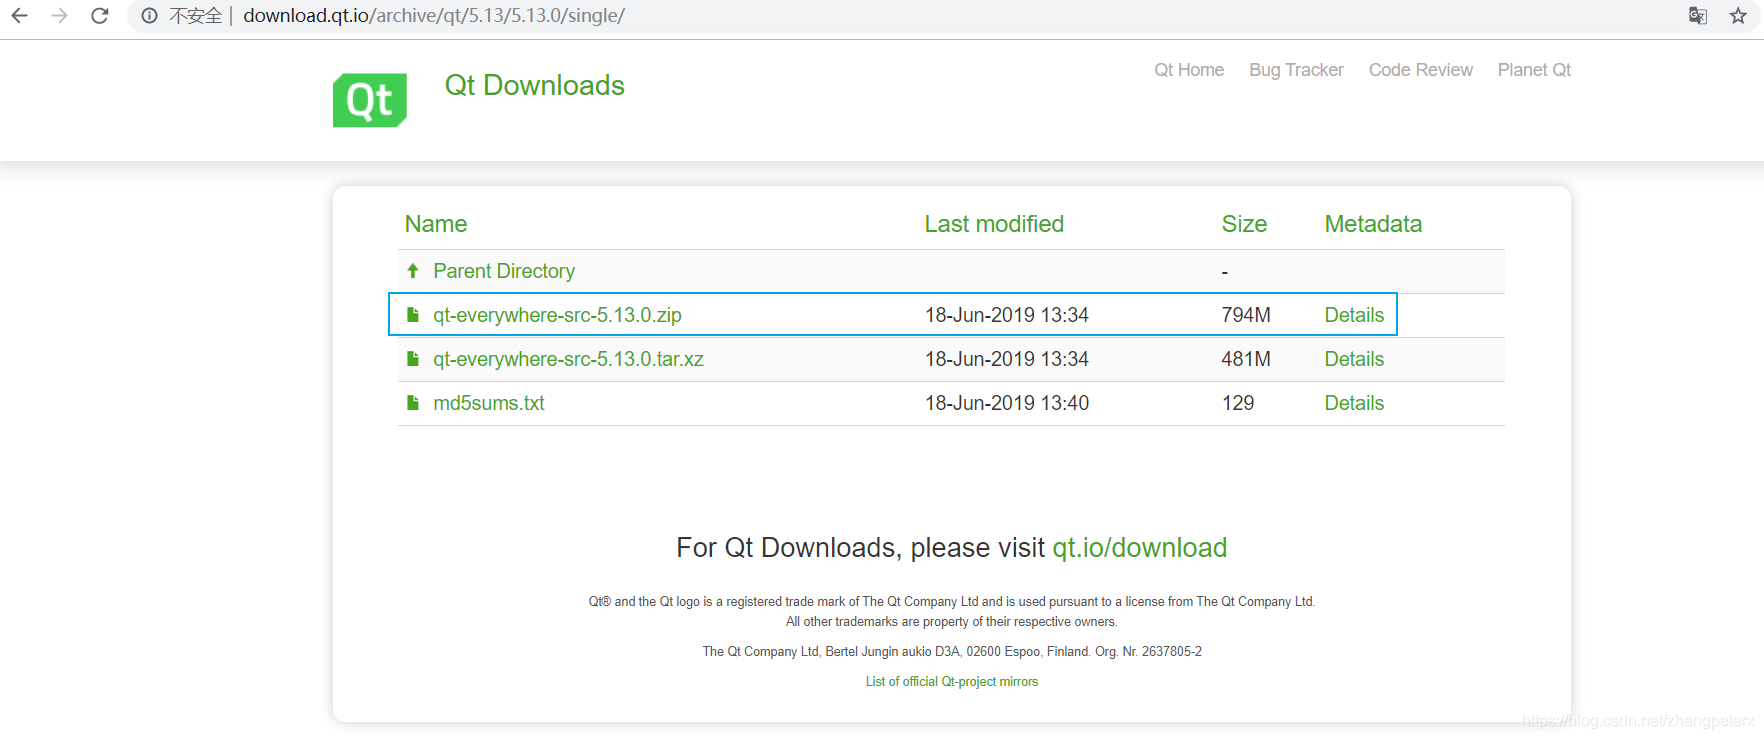Open the Code Review menu link
The image size is (1764, 739).
(1420, 70)
